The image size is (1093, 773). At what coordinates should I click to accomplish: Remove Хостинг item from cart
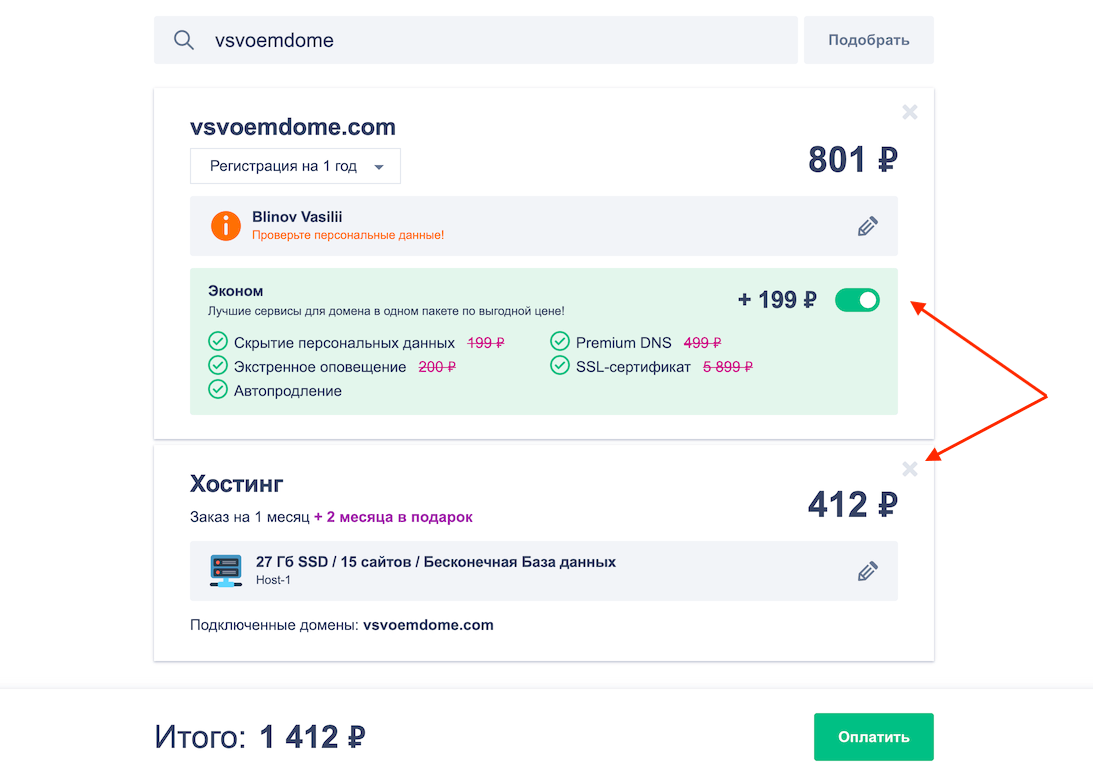pyautogui.click(x=909, y=469)
